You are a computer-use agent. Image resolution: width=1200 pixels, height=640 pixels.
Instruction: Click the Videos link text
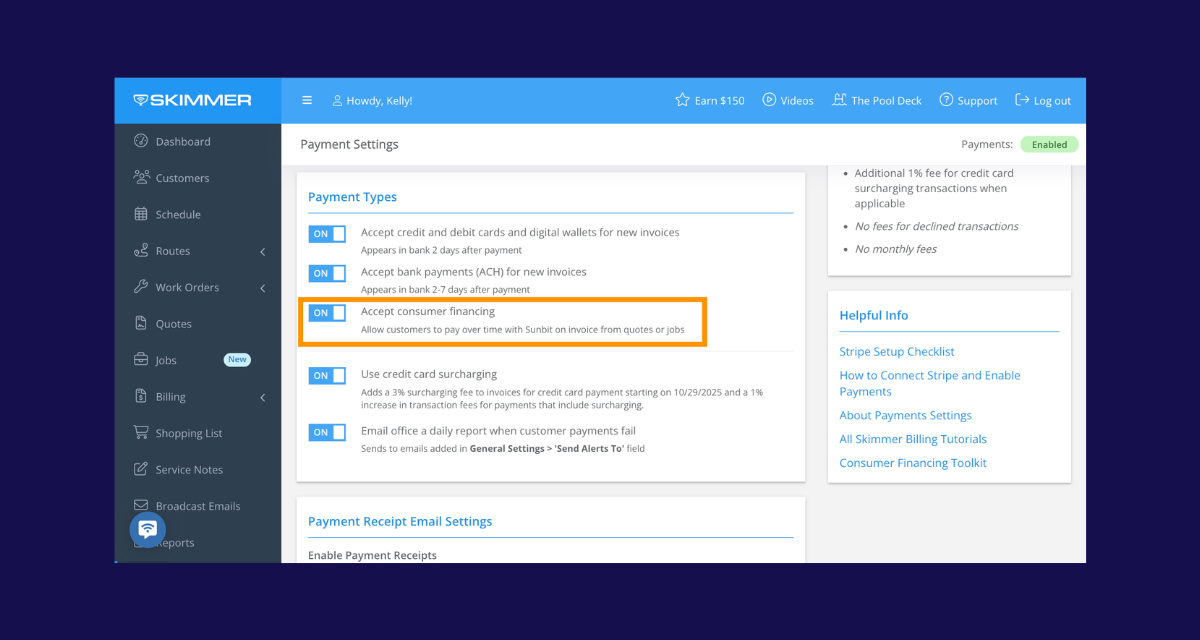click(797, 100)
